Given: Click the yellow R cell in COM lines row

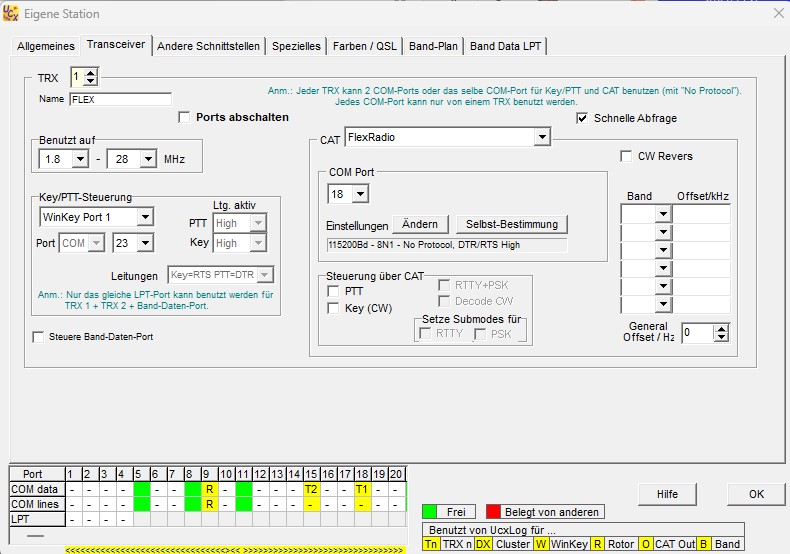Looking at the screenshot, I should (x=209, y=505).
